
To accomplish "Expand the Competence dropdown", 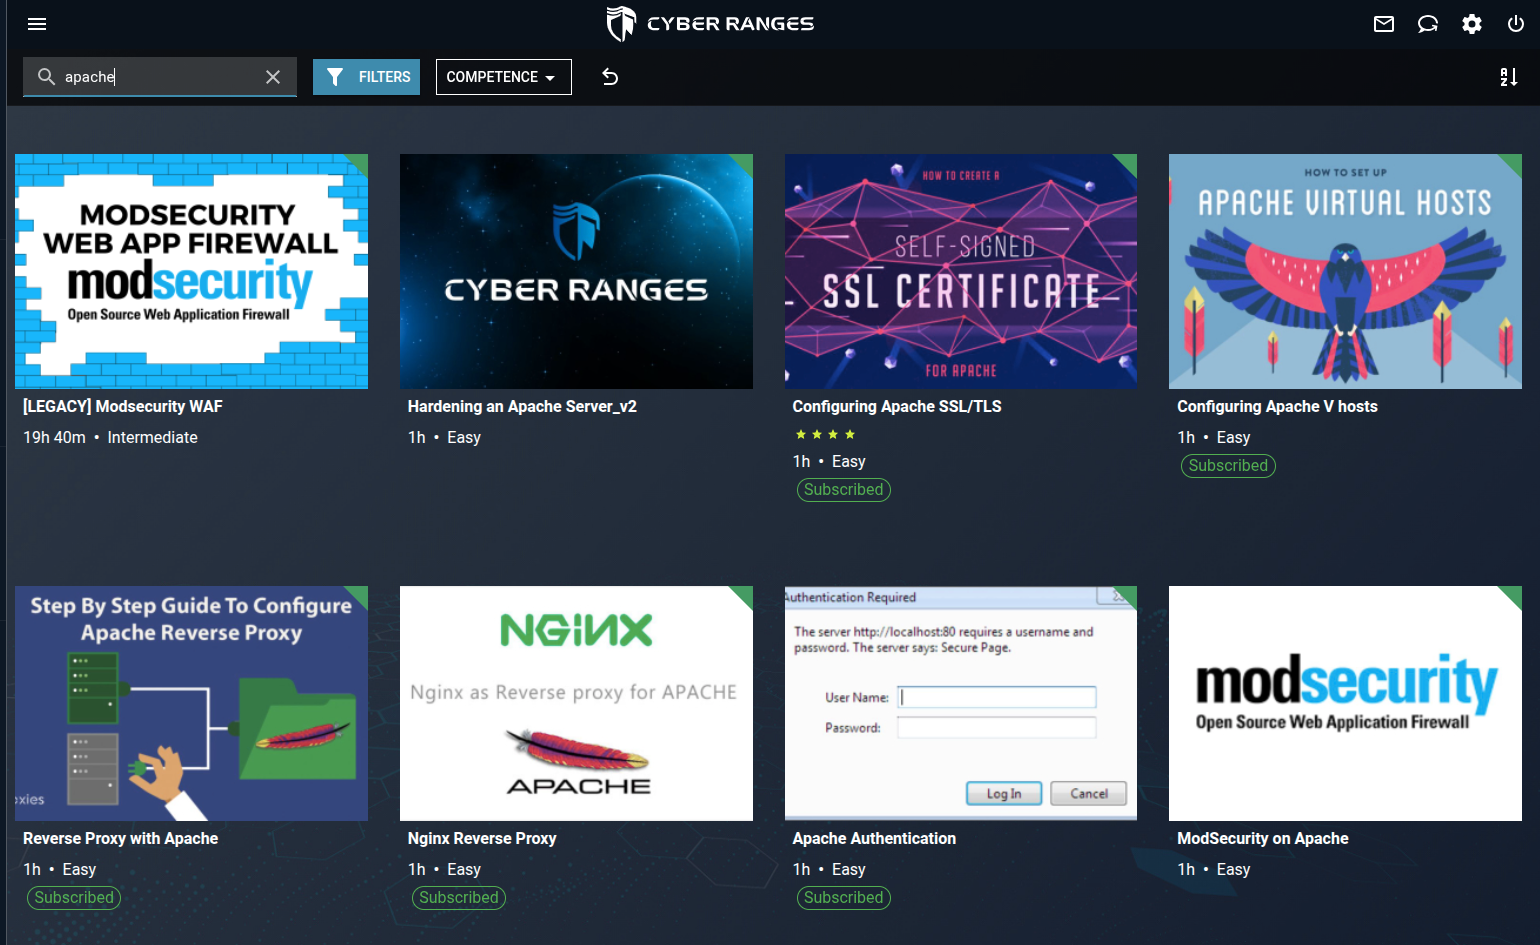I will click(x=503, y=77).
